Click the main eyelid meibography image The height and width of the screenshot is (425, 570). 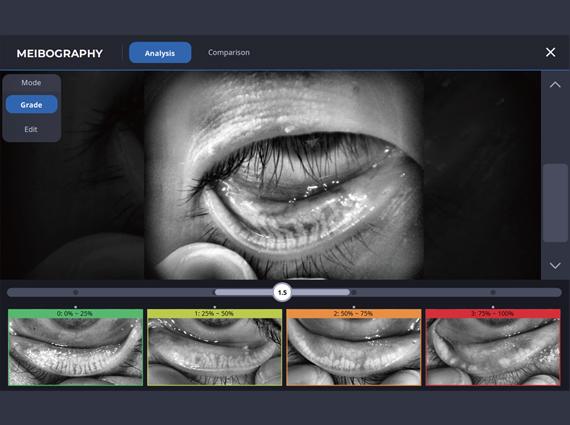tap(284, 176)
